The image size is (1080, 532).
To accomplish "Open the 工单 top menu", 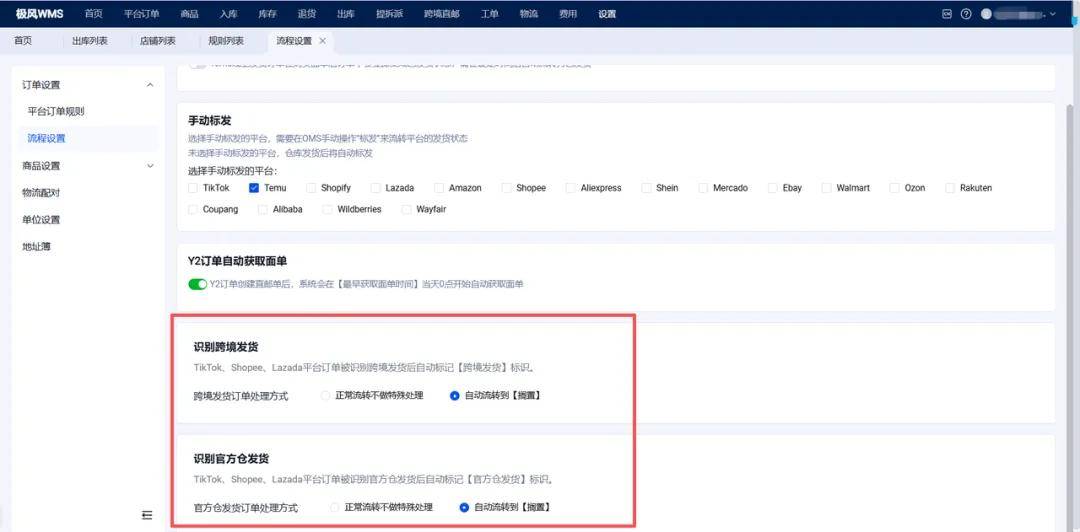I will [490, 14].
